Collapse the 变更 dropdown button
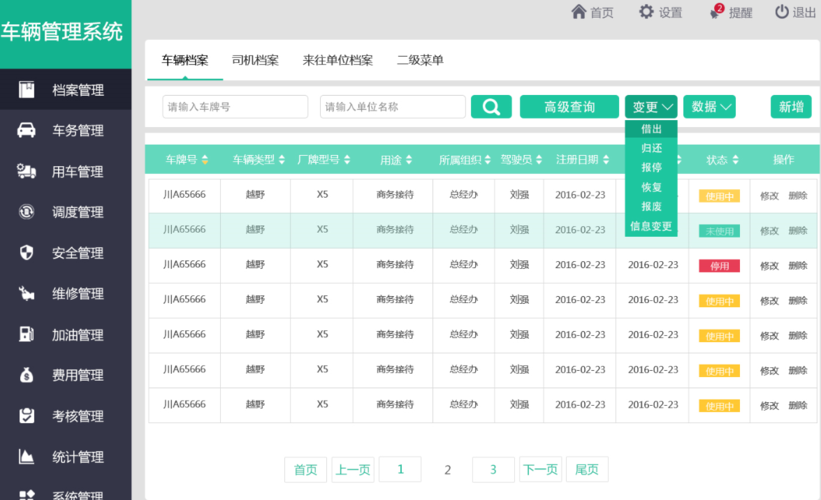This screenshot has height=500, width=821. (x=651, y=107)
